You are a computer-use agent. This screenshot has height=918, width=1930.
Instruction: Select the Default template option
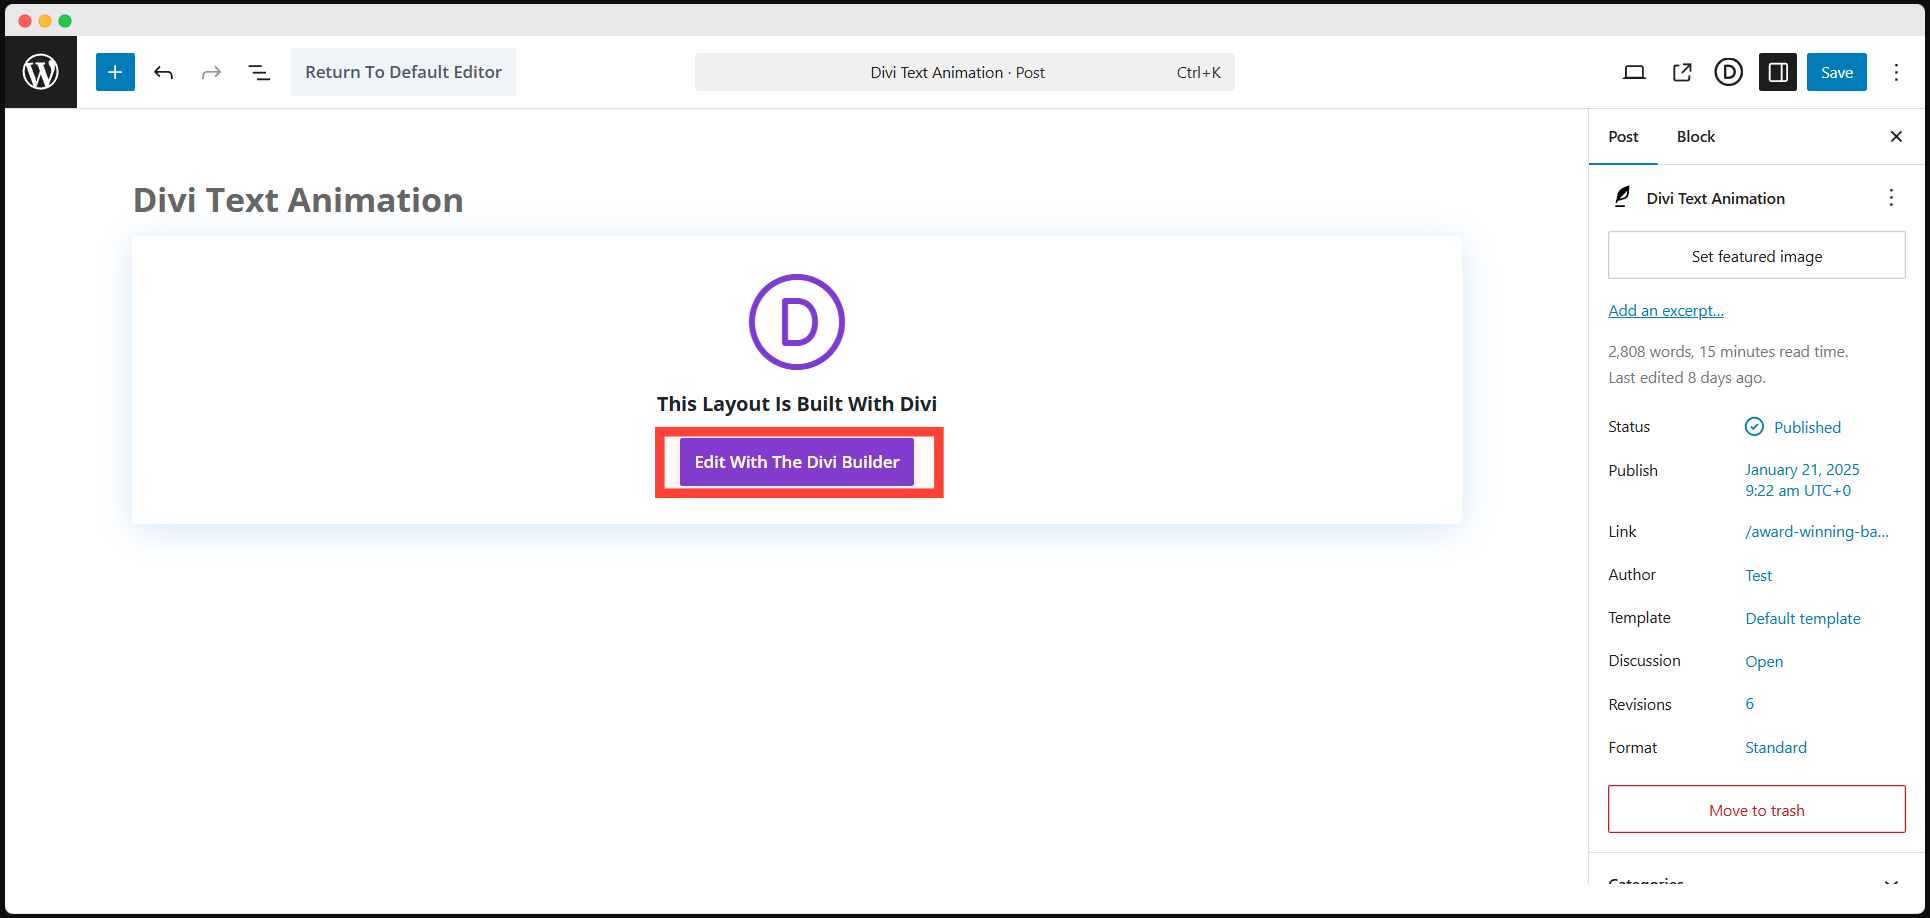tap(1803, 619)
